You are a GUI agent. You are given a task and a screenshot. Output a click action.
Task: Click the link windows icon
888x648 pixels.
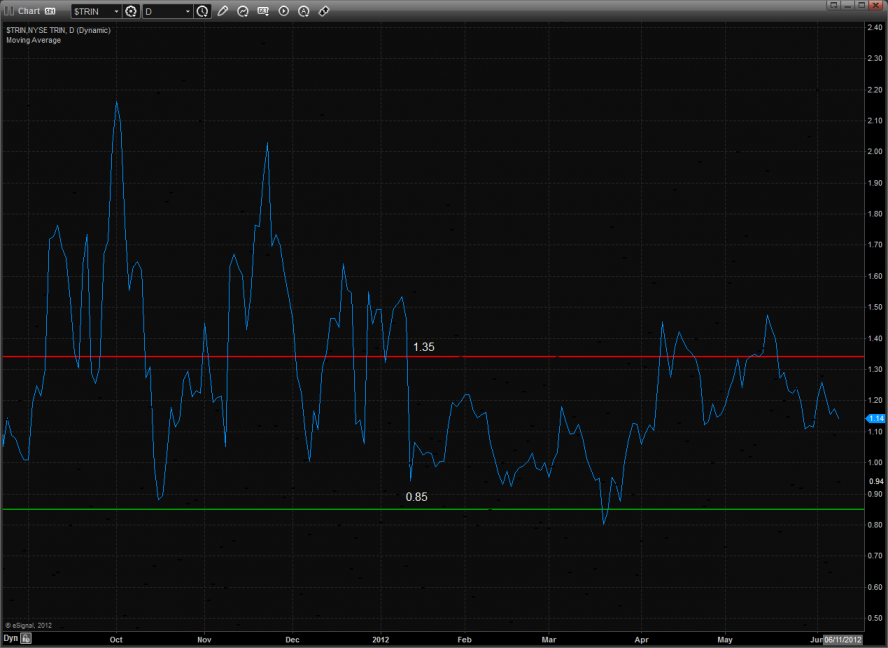[x=324, y=11]
